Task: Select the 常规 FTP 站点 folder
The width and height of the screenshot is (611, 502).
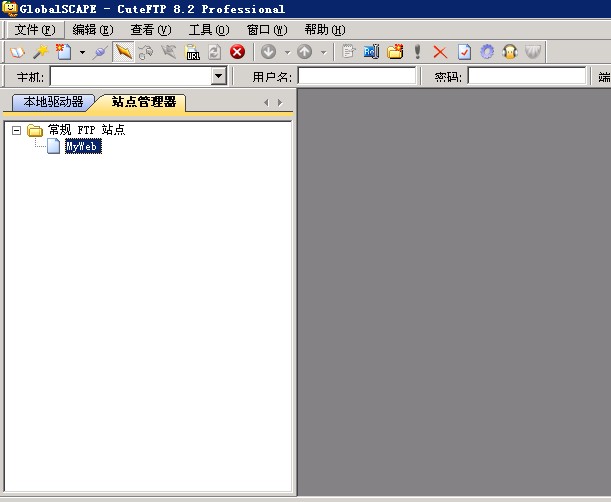Action: tap(86, 130)
